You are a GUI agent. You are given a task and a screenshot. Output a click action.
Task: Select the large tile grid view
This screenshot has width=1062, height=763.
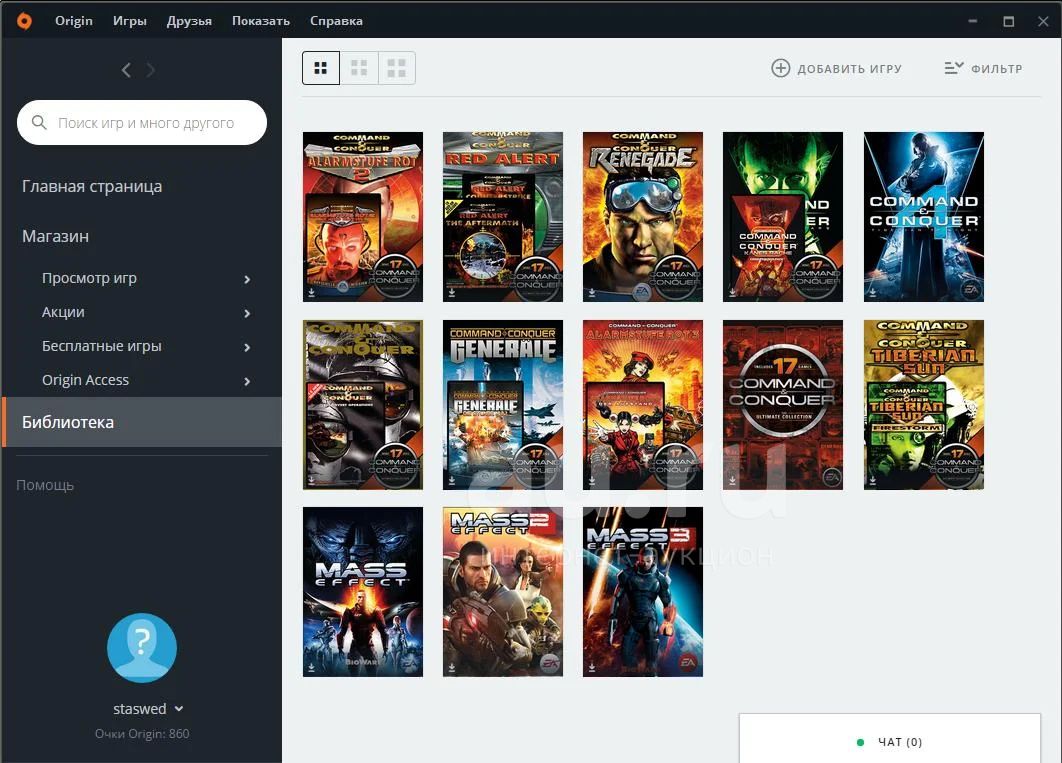[x=396, y=68]
